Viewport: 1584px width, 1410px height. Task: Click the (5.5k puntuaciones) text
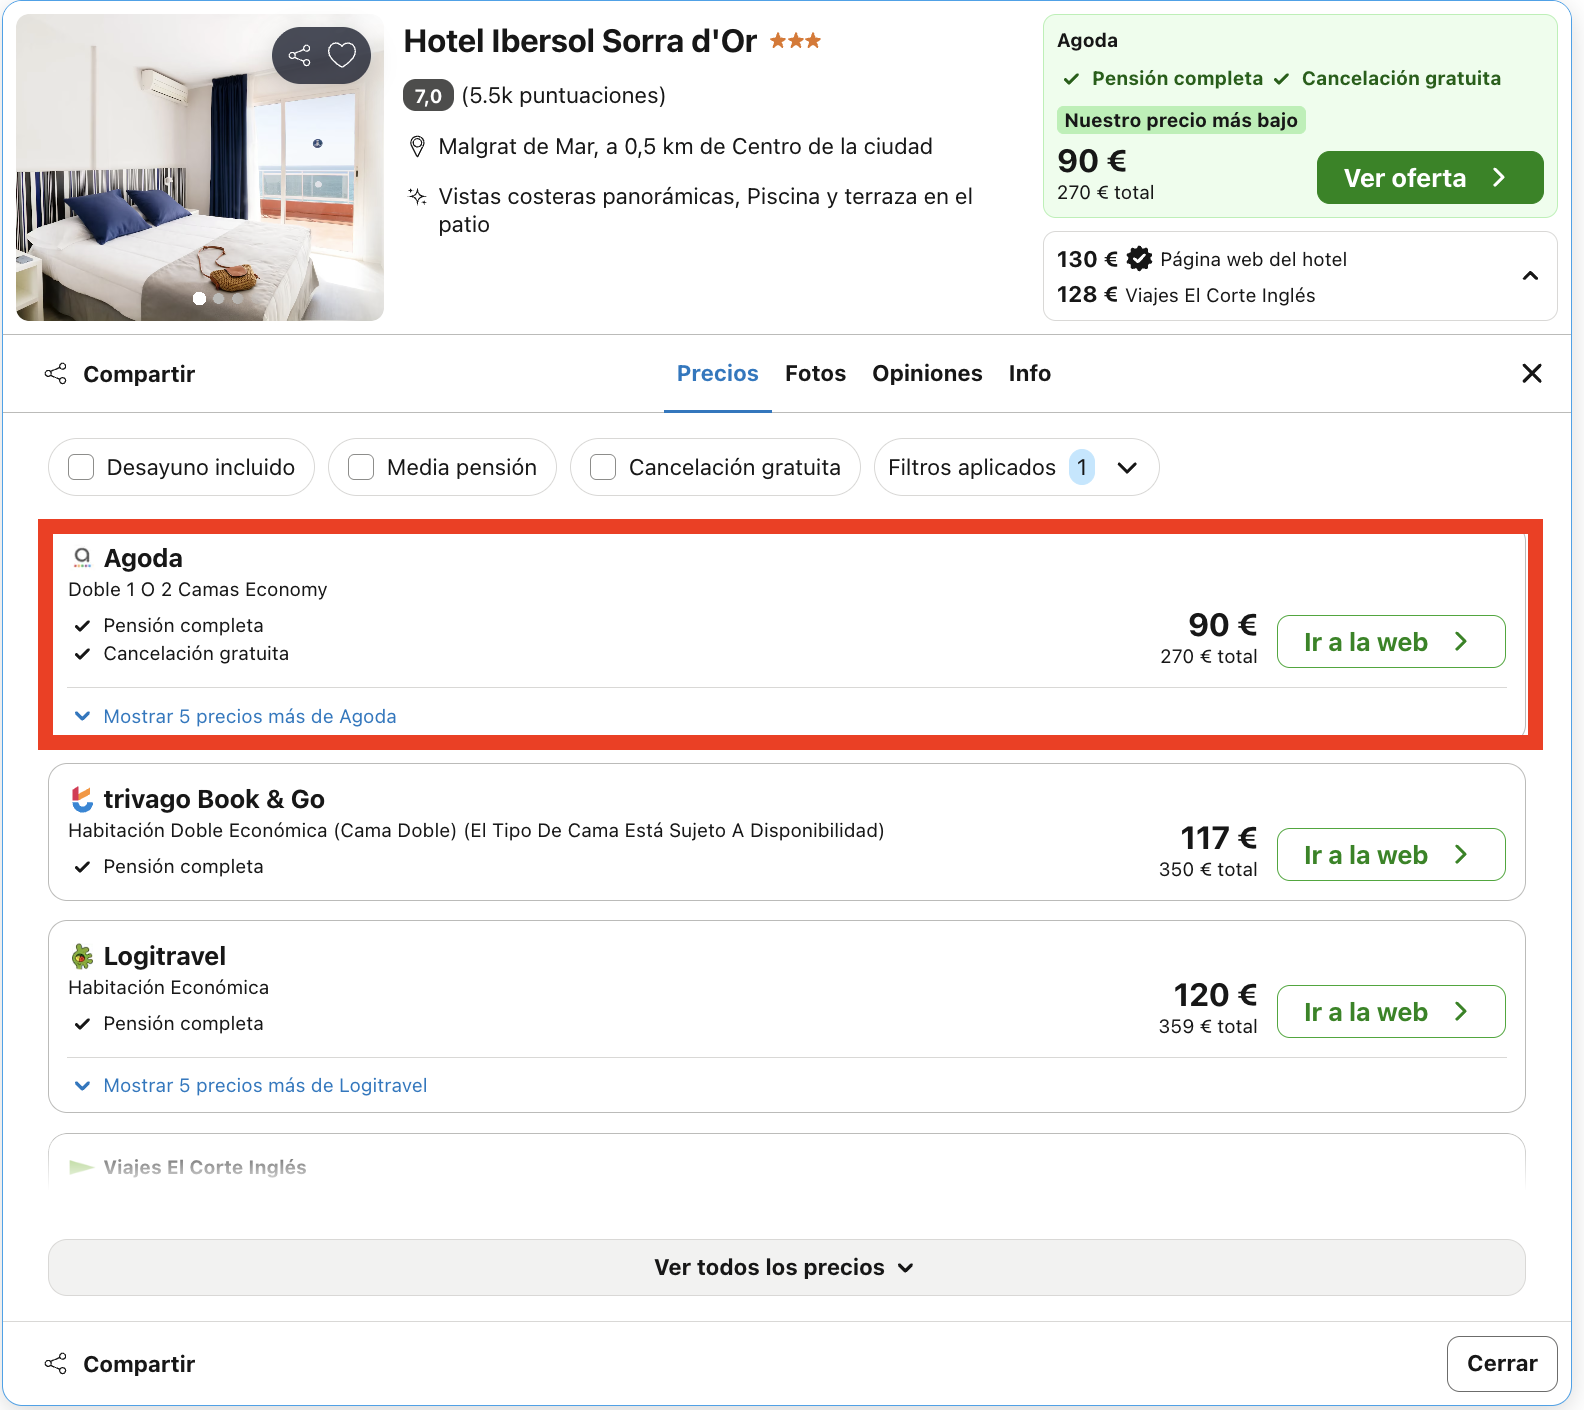coord(563,96)
